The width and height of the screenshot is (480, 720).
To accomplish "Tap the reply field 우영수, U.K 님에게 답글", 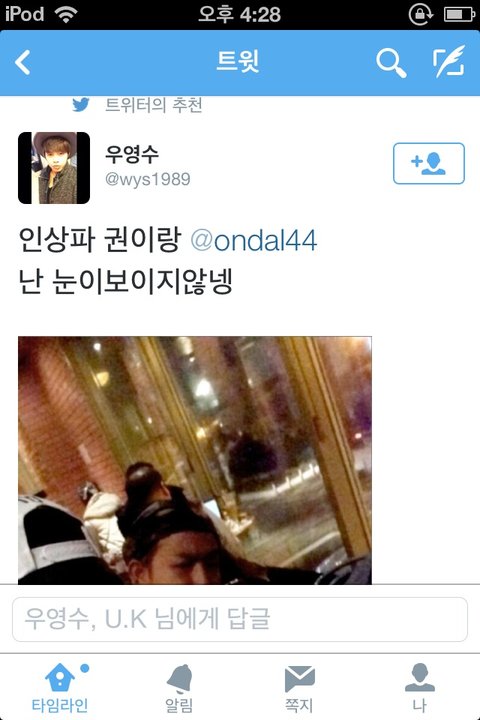I will (240, 619).
